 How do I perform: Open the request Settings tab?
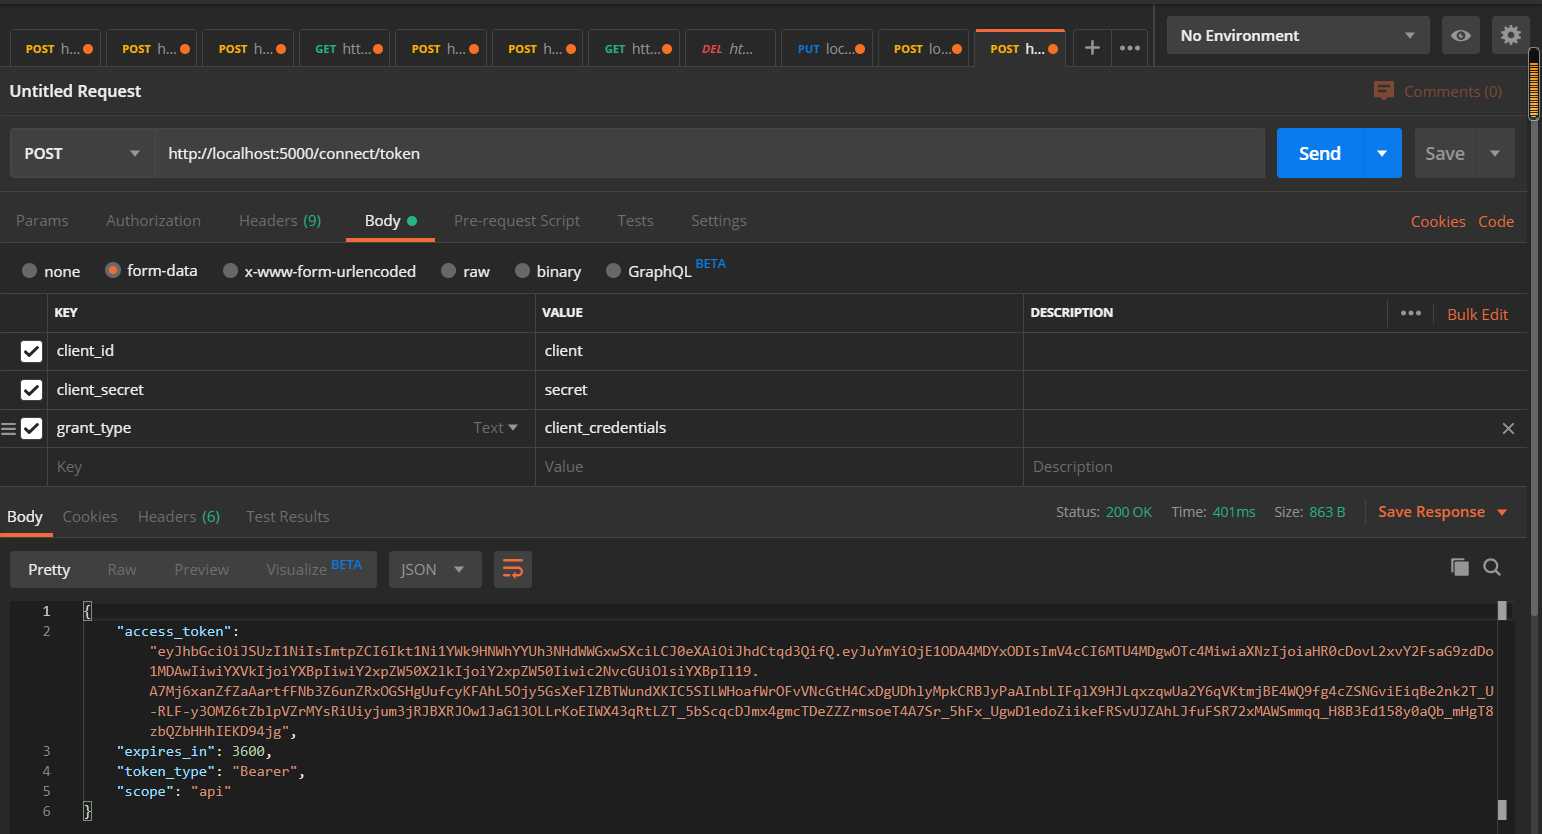(x=719, y=221)
